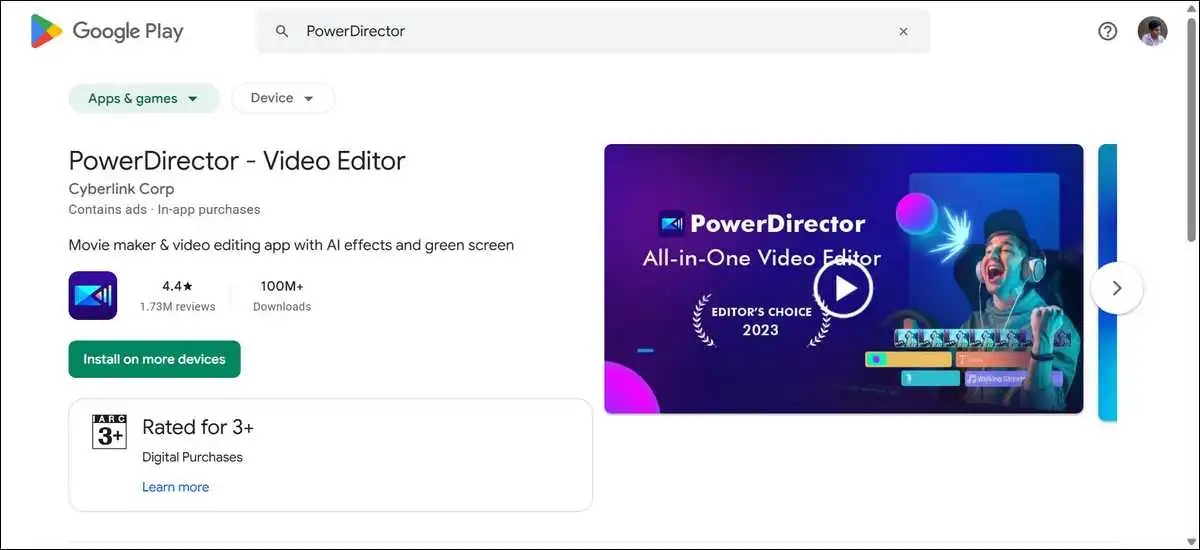The width and height of the screenshot is (1200, 550).
Task: Open the PowerDirector - Video Editor title
Action: point(237,160)
